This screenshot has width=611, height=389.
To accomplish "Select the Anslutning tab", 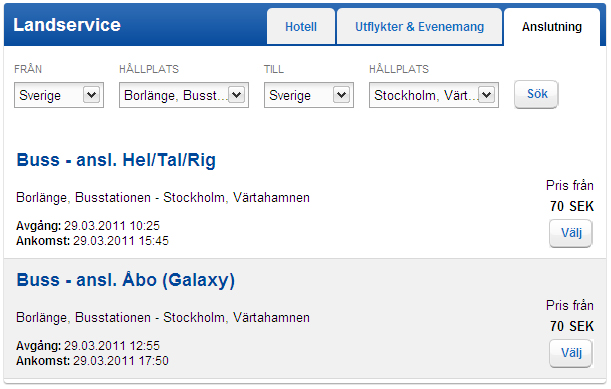I will (552, 27).
